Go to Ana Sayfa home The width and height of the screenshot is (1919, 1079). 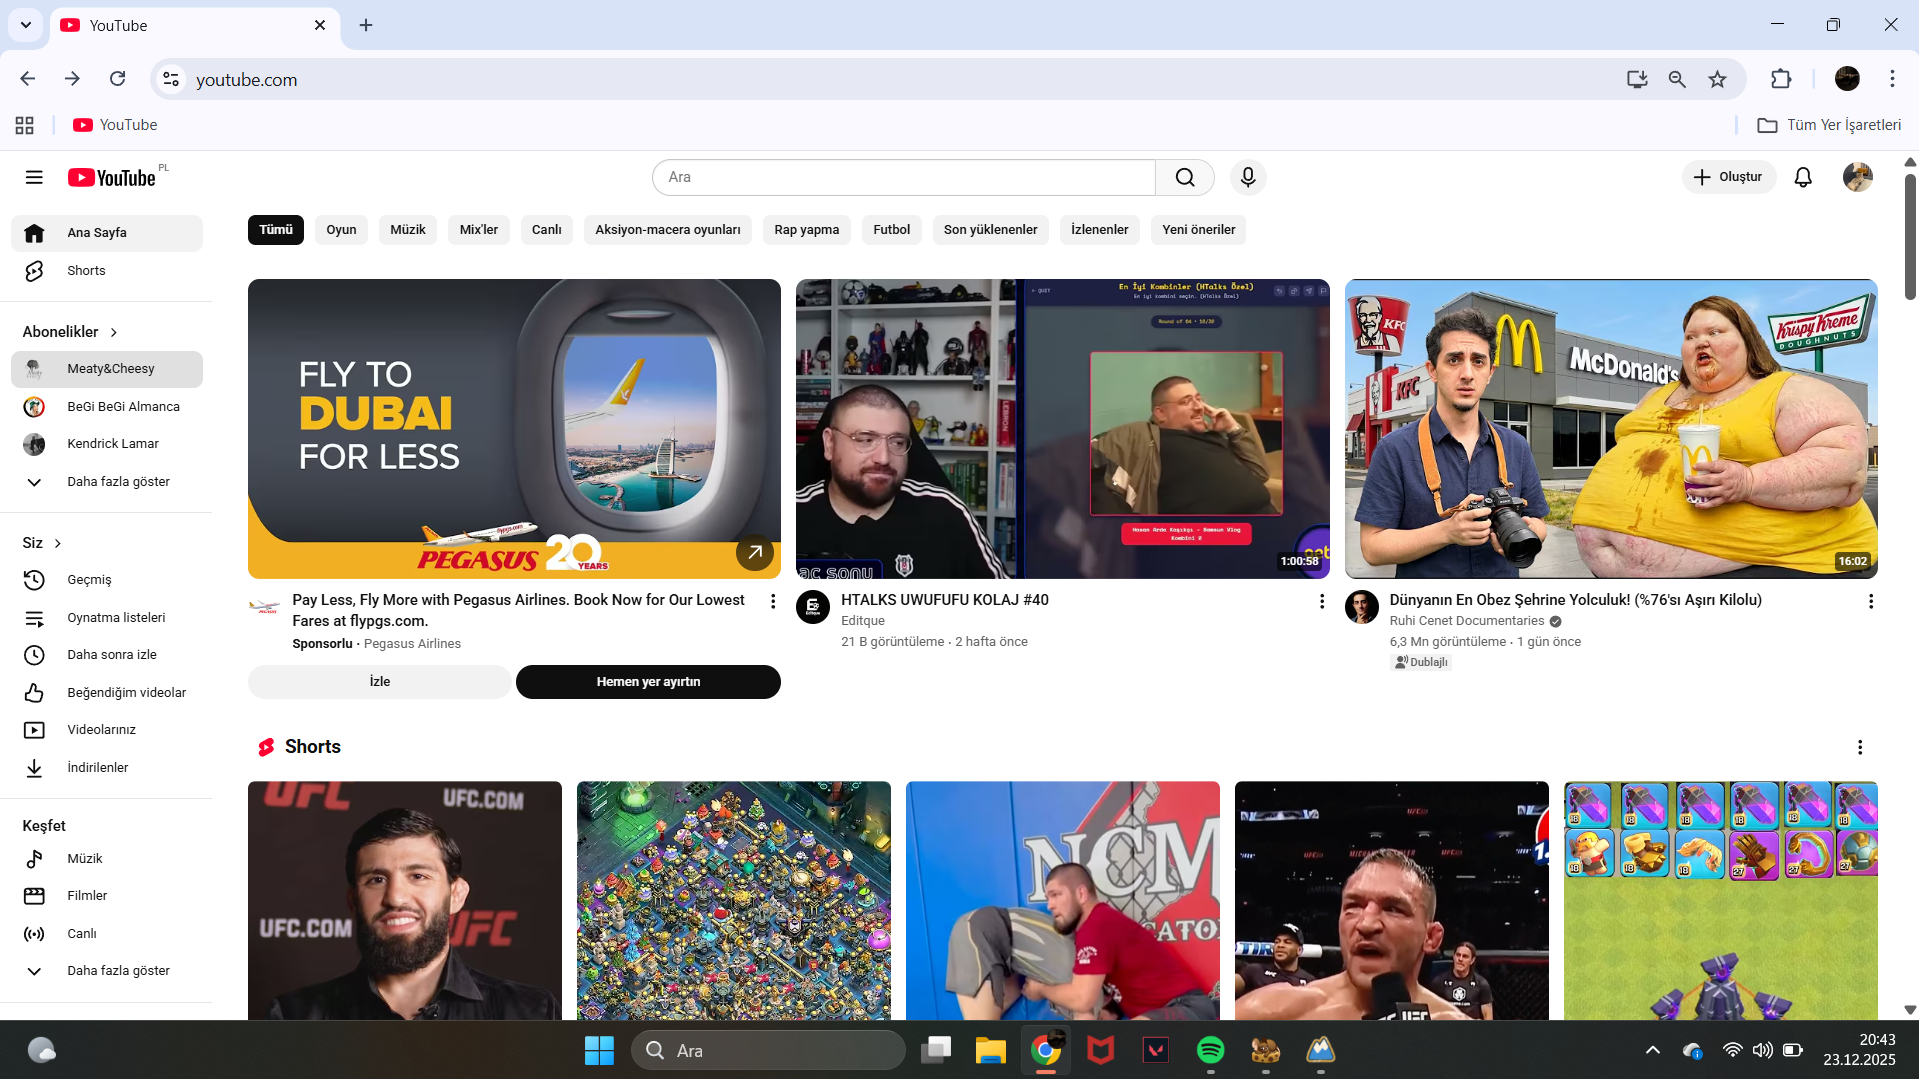(x=107, y=233)
